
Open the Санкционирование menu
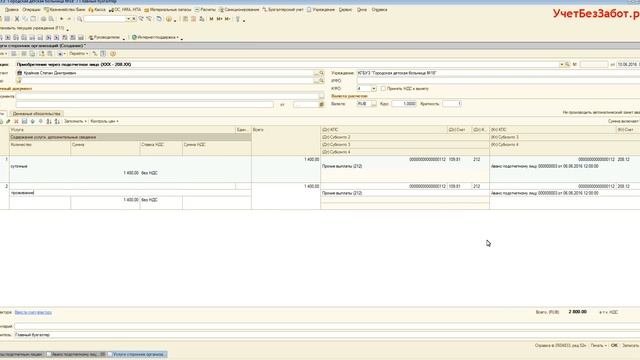point(239,9)
